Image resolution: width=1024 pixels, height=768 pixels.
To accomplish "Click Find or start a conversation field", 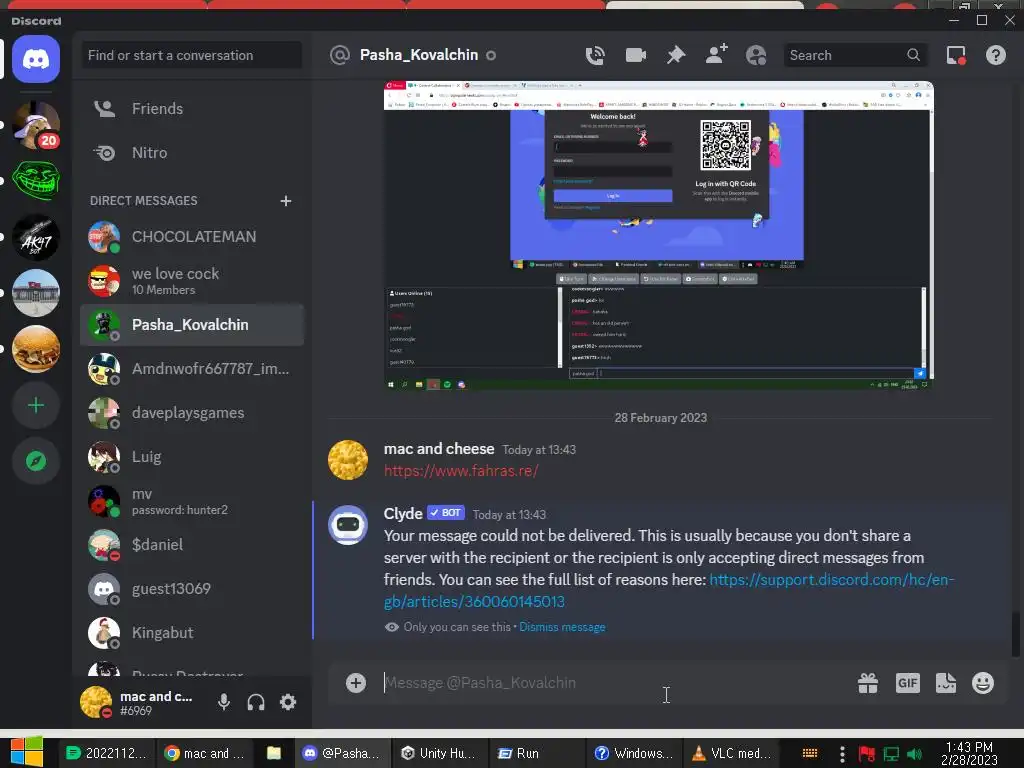I will [x=192, y=56].
